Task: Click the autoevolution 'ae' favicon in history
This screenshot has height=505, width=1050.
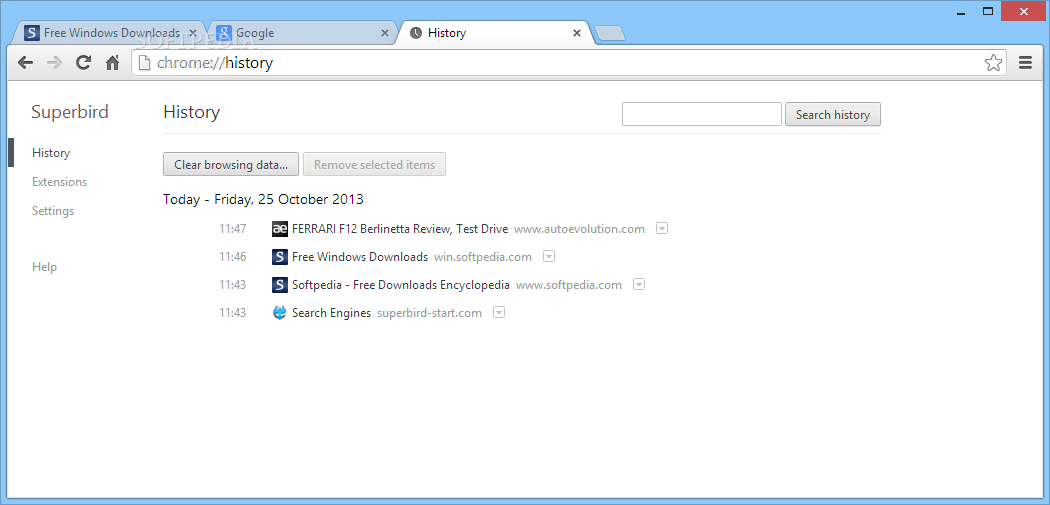Action: tap(280, 229)
